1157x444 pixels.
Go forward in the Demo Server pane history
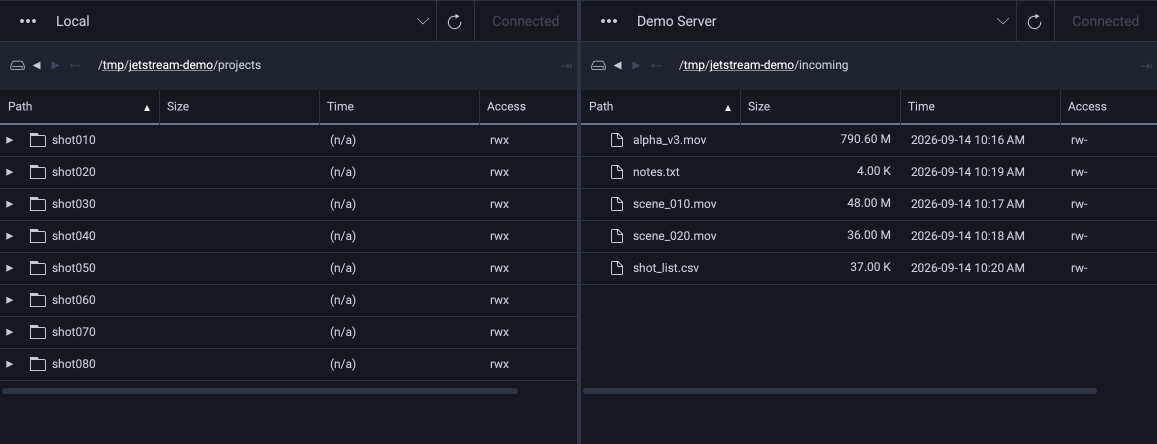(636, 66)
